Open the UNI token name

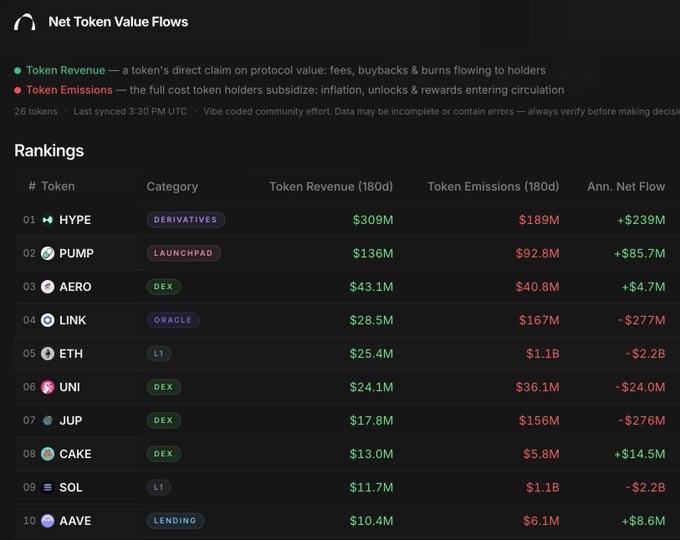[x=69, y=387]
